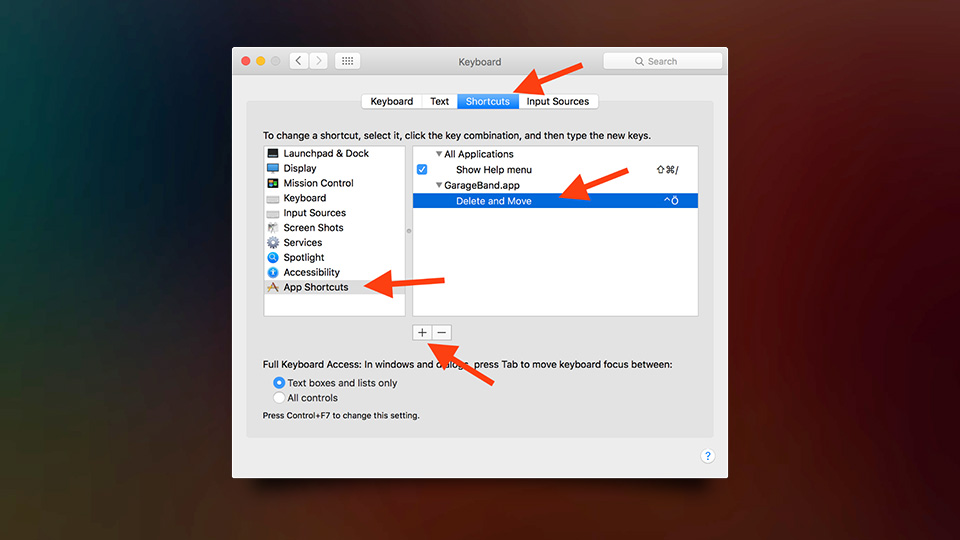Click the Services gear icon
Screen dimensions: 960x540
coord(273,242)
